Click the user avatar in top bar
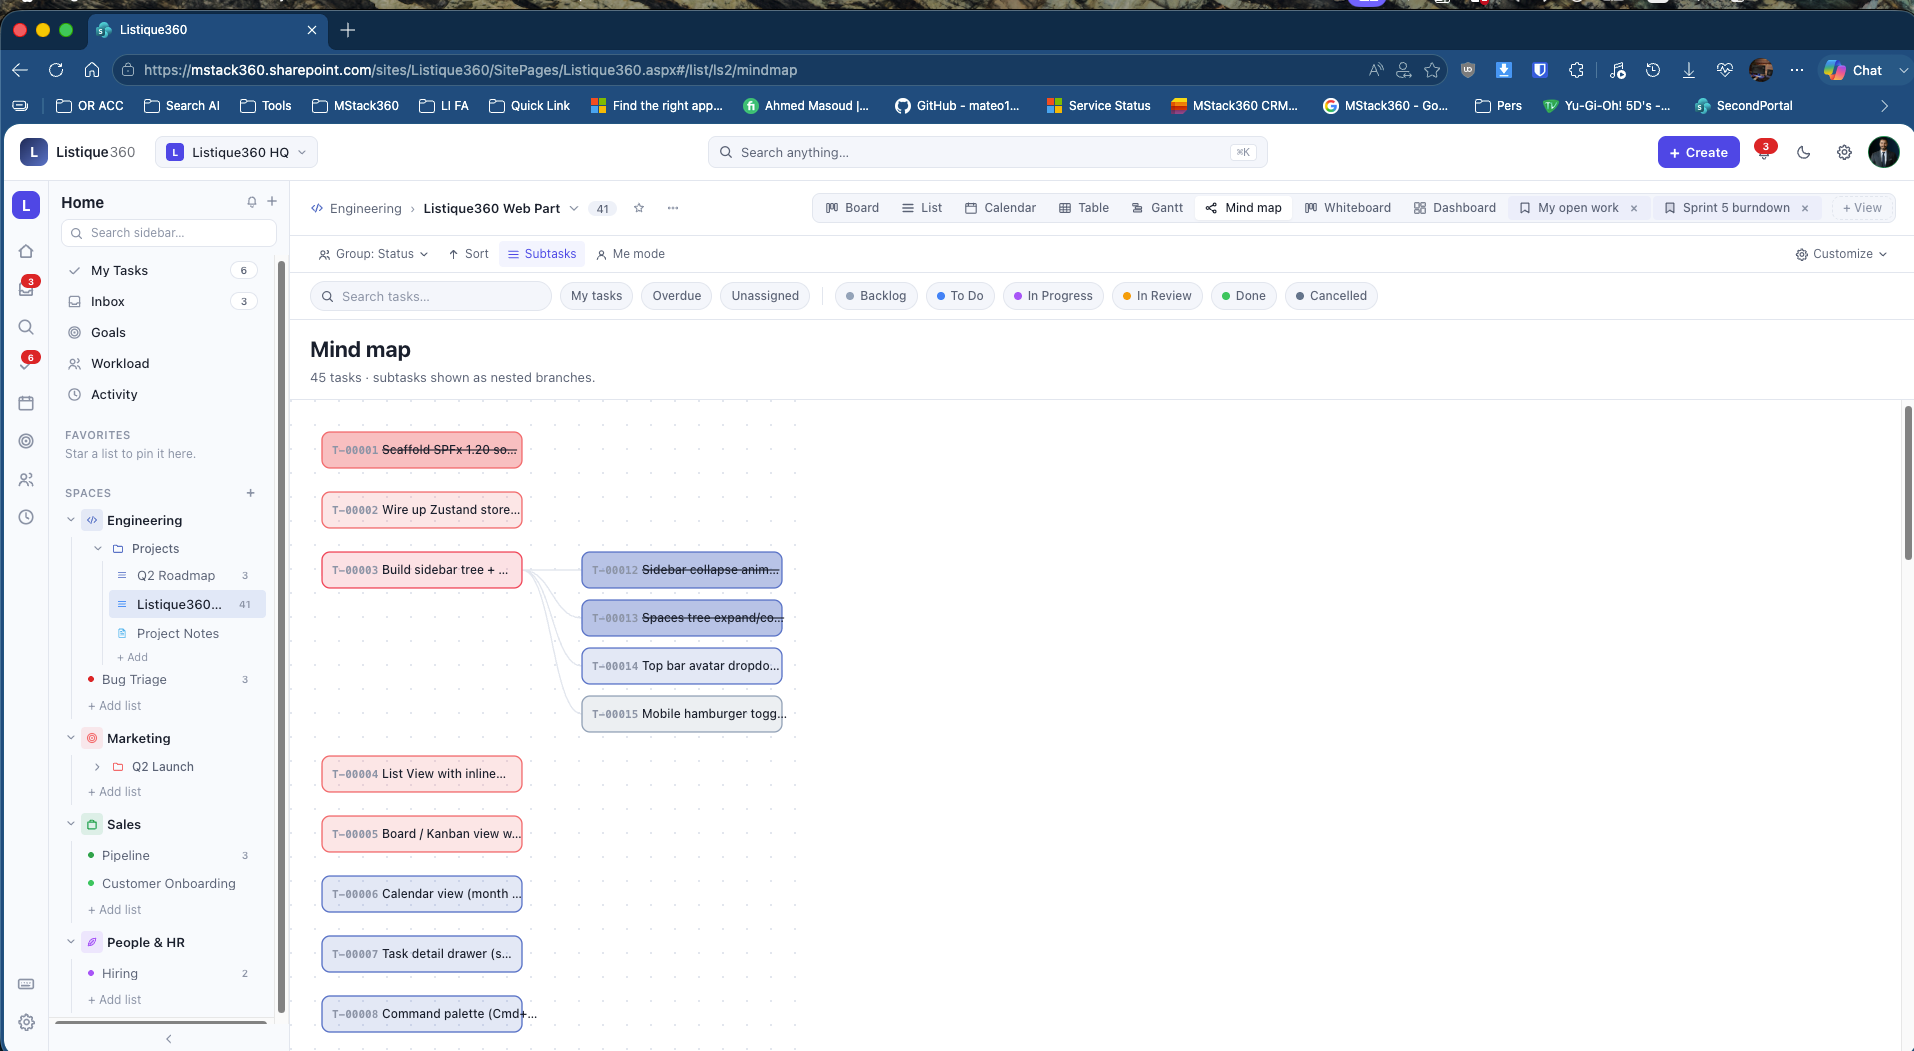1914x1051 pixels. (1884, 152)
